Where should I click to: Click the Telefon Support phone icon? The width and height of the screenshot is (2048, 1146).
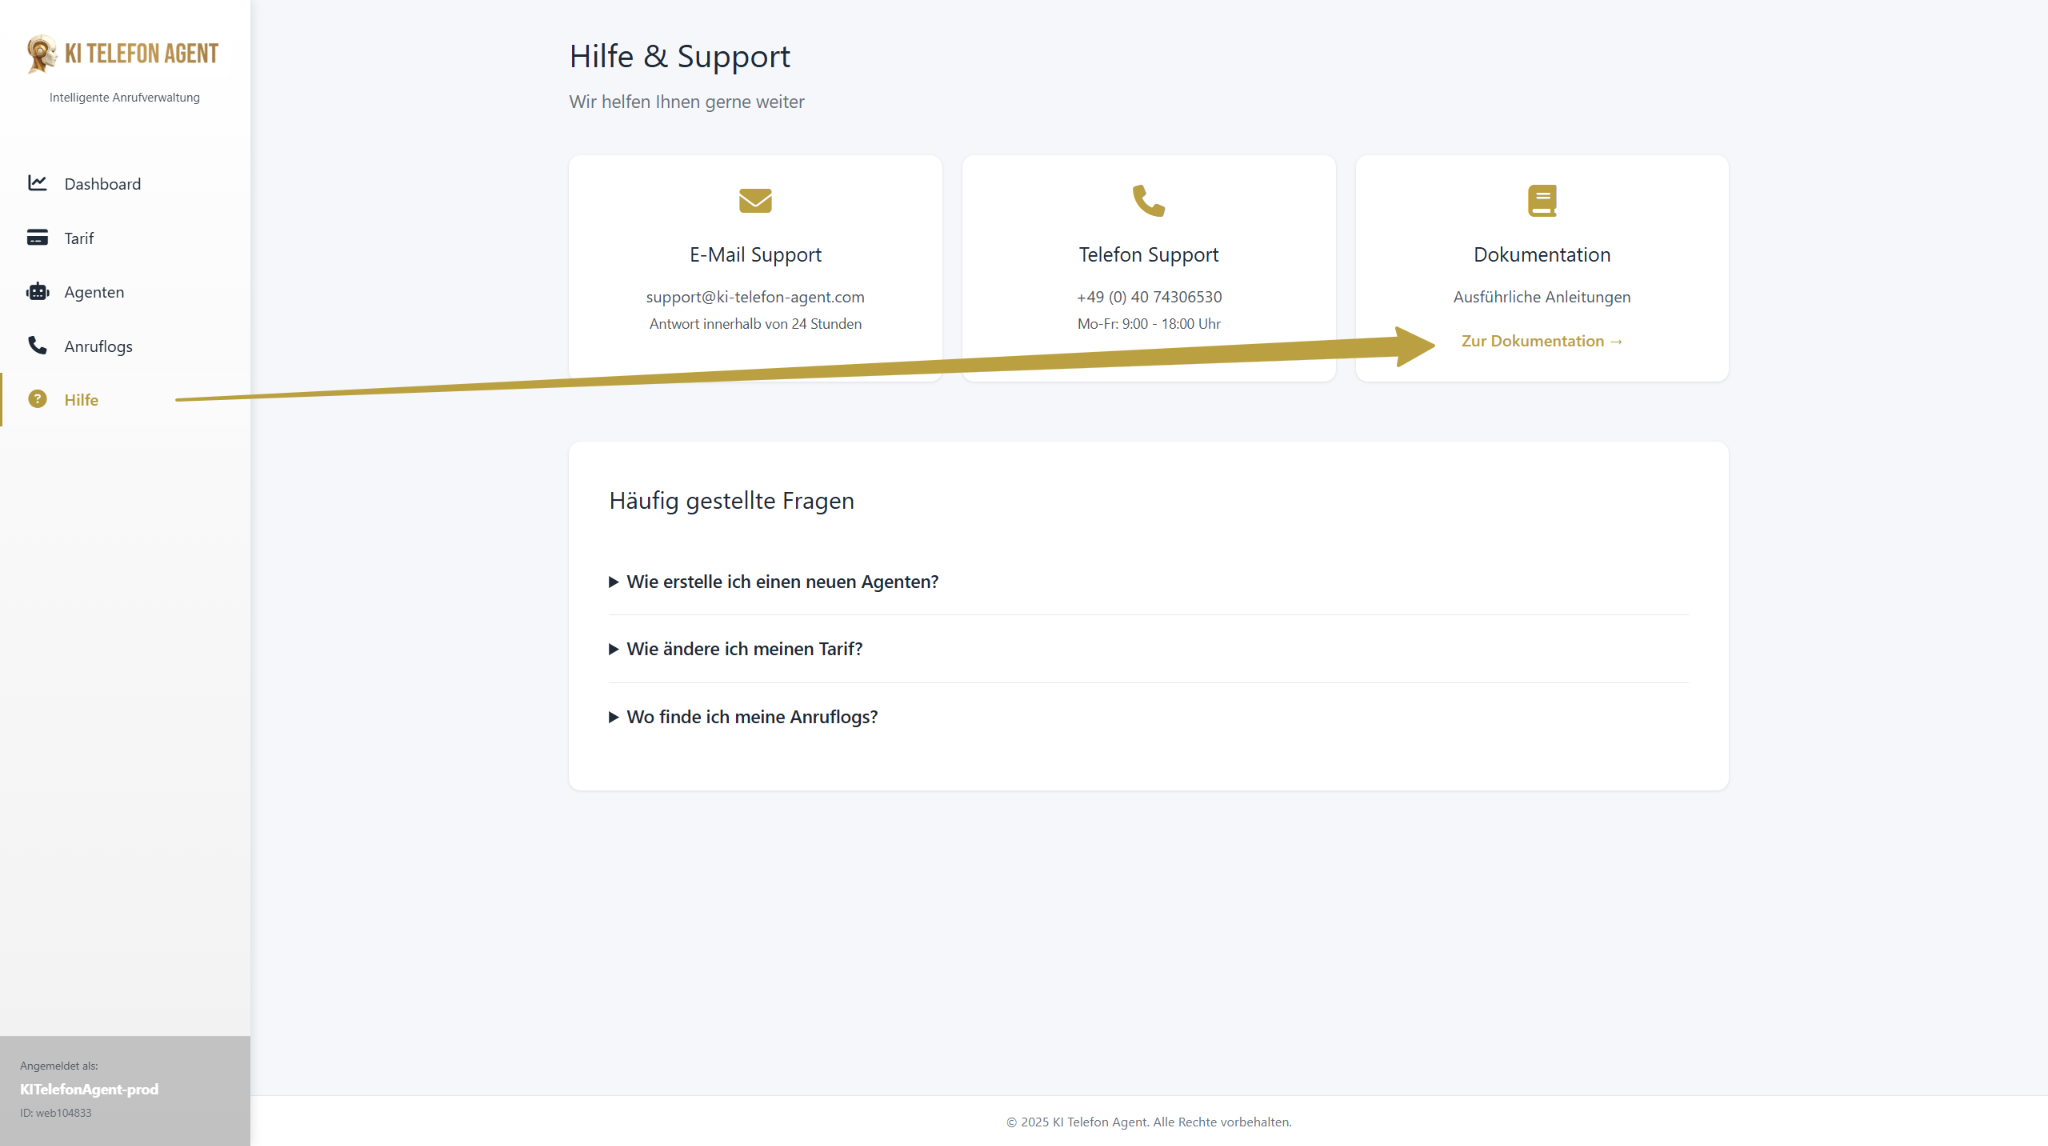tap(1148, 201)
